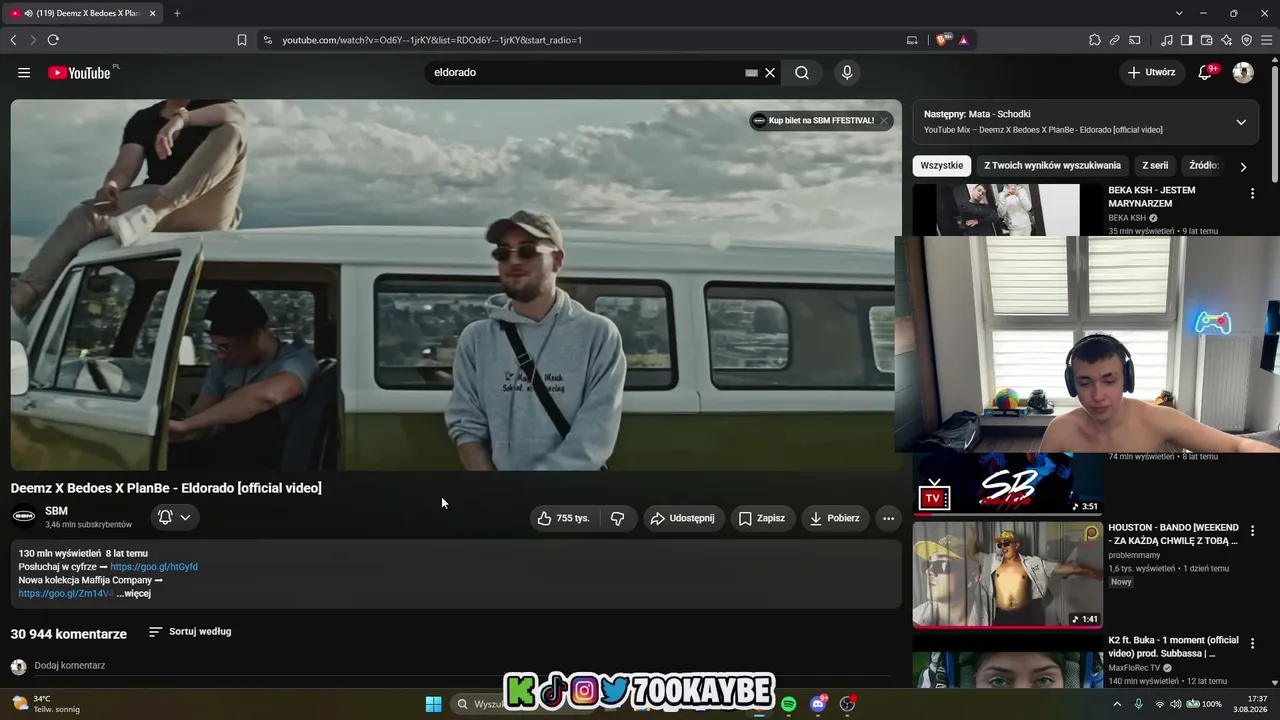
Task: Select the Wszystkie filter chip
Action: (942, 166)
